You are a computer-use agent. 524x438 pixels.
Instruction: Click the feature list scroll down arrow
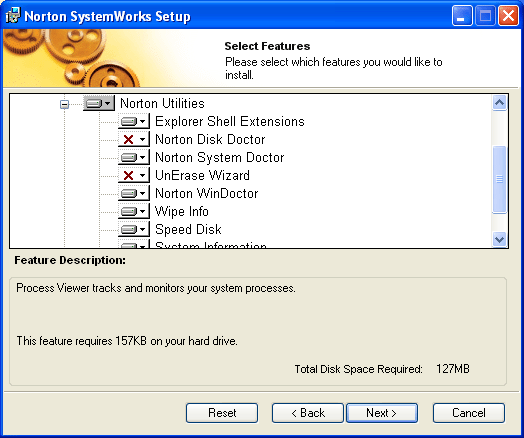click(x=500, y=240)
